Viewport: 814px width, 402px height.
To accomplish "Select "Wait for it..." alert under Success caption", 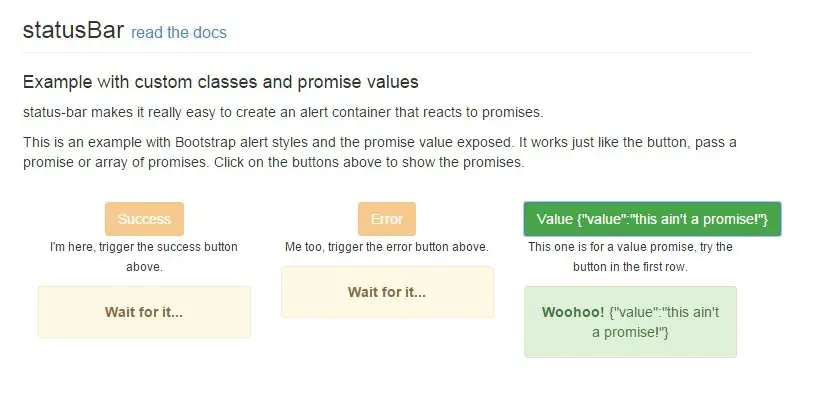I will [144, 312].
